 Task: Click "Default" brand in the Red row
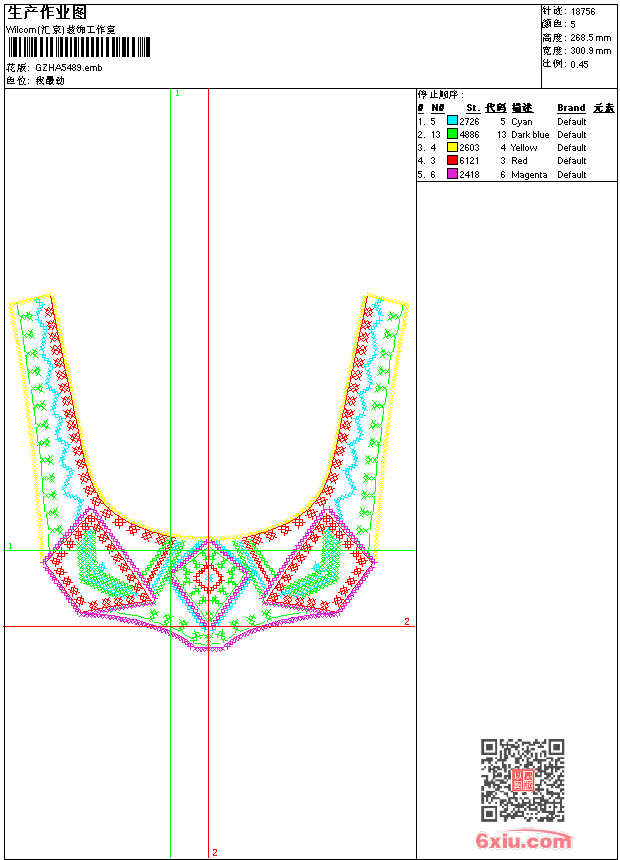point(572,161)
